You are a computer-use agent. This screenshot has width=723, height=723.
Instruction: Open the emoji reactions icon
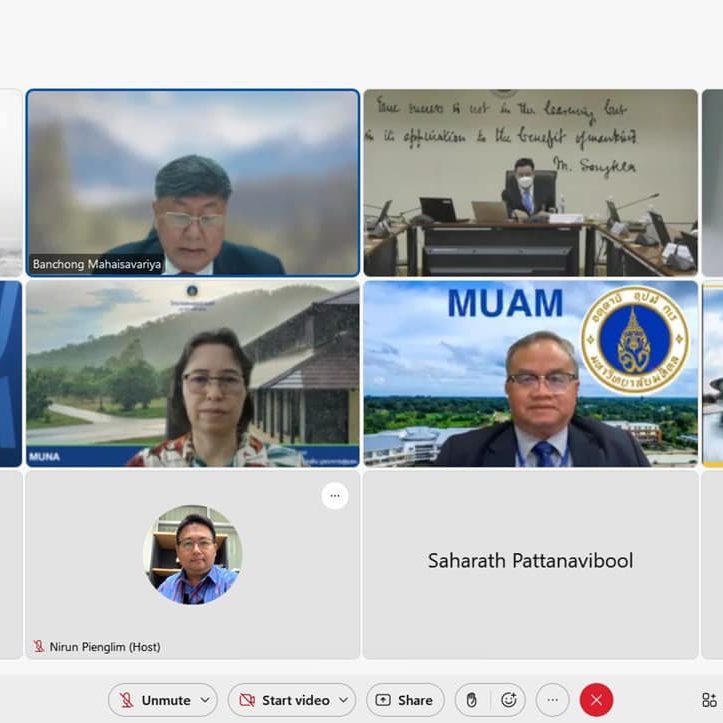point(508,700)
